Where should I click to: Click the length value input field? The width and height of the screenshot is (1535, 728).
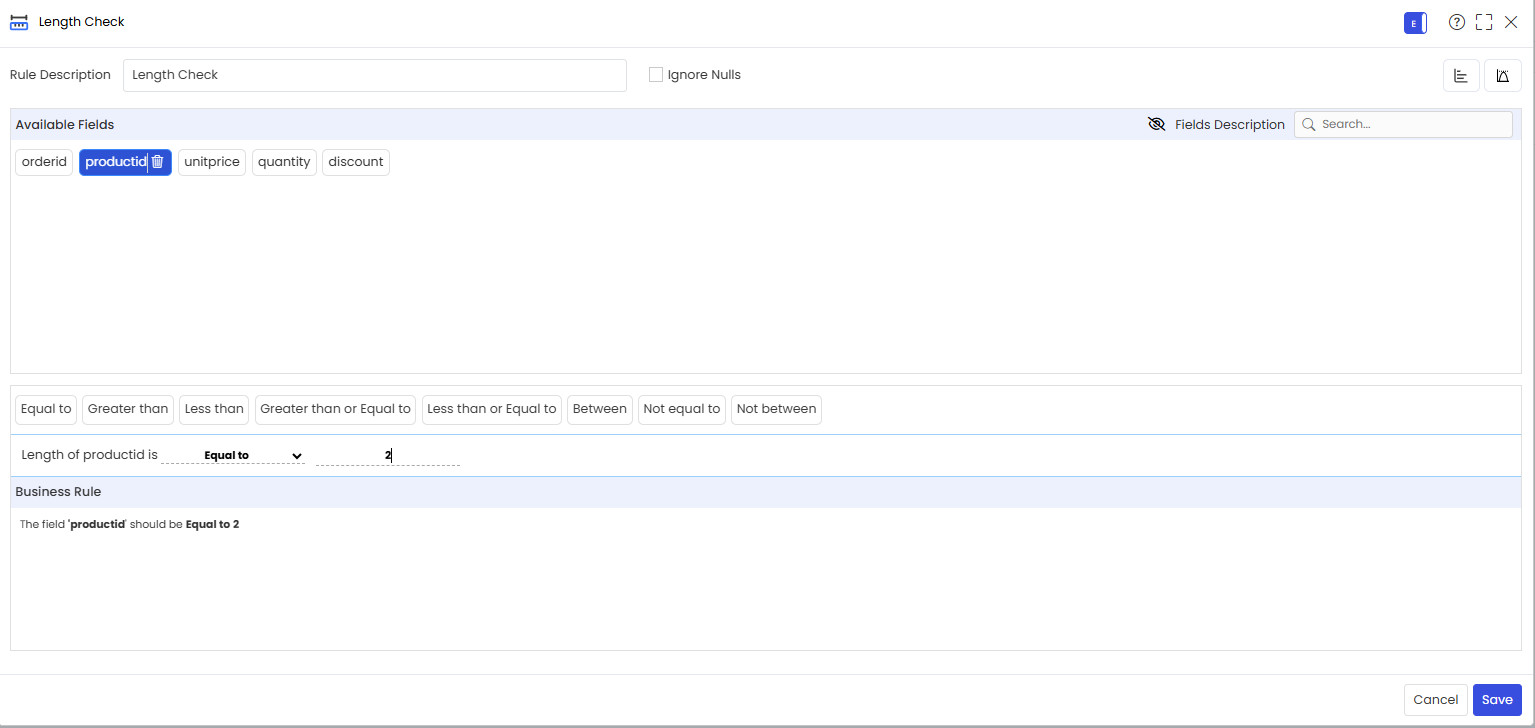[x=388, y=455]
